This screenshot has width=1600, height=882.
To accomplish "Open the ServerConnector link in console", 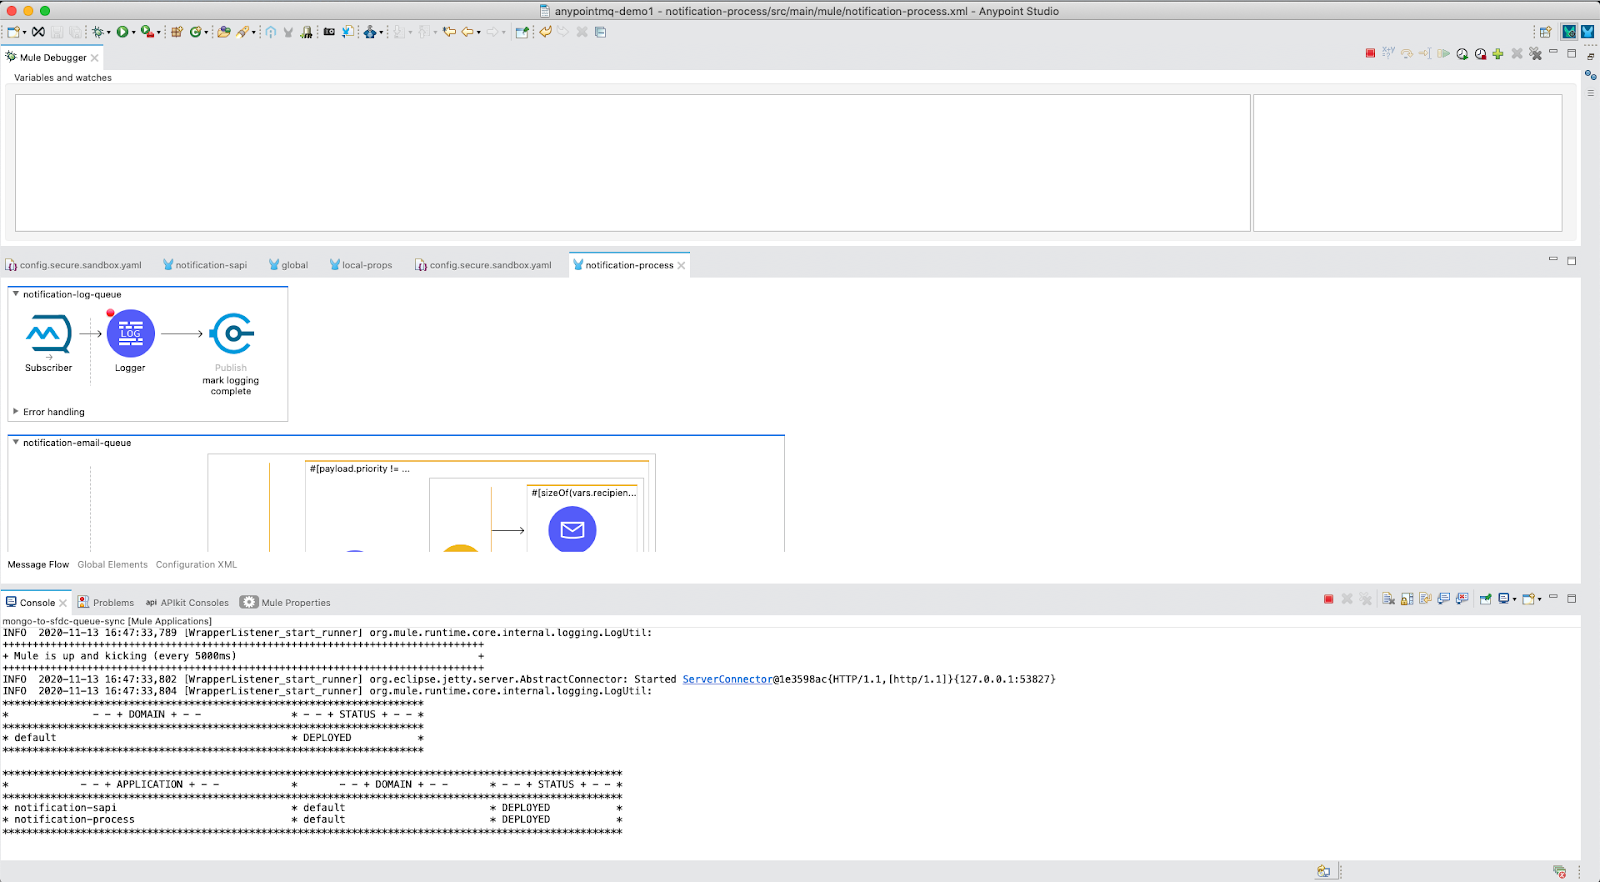I will pyautogui.click(x=727, y=679).
